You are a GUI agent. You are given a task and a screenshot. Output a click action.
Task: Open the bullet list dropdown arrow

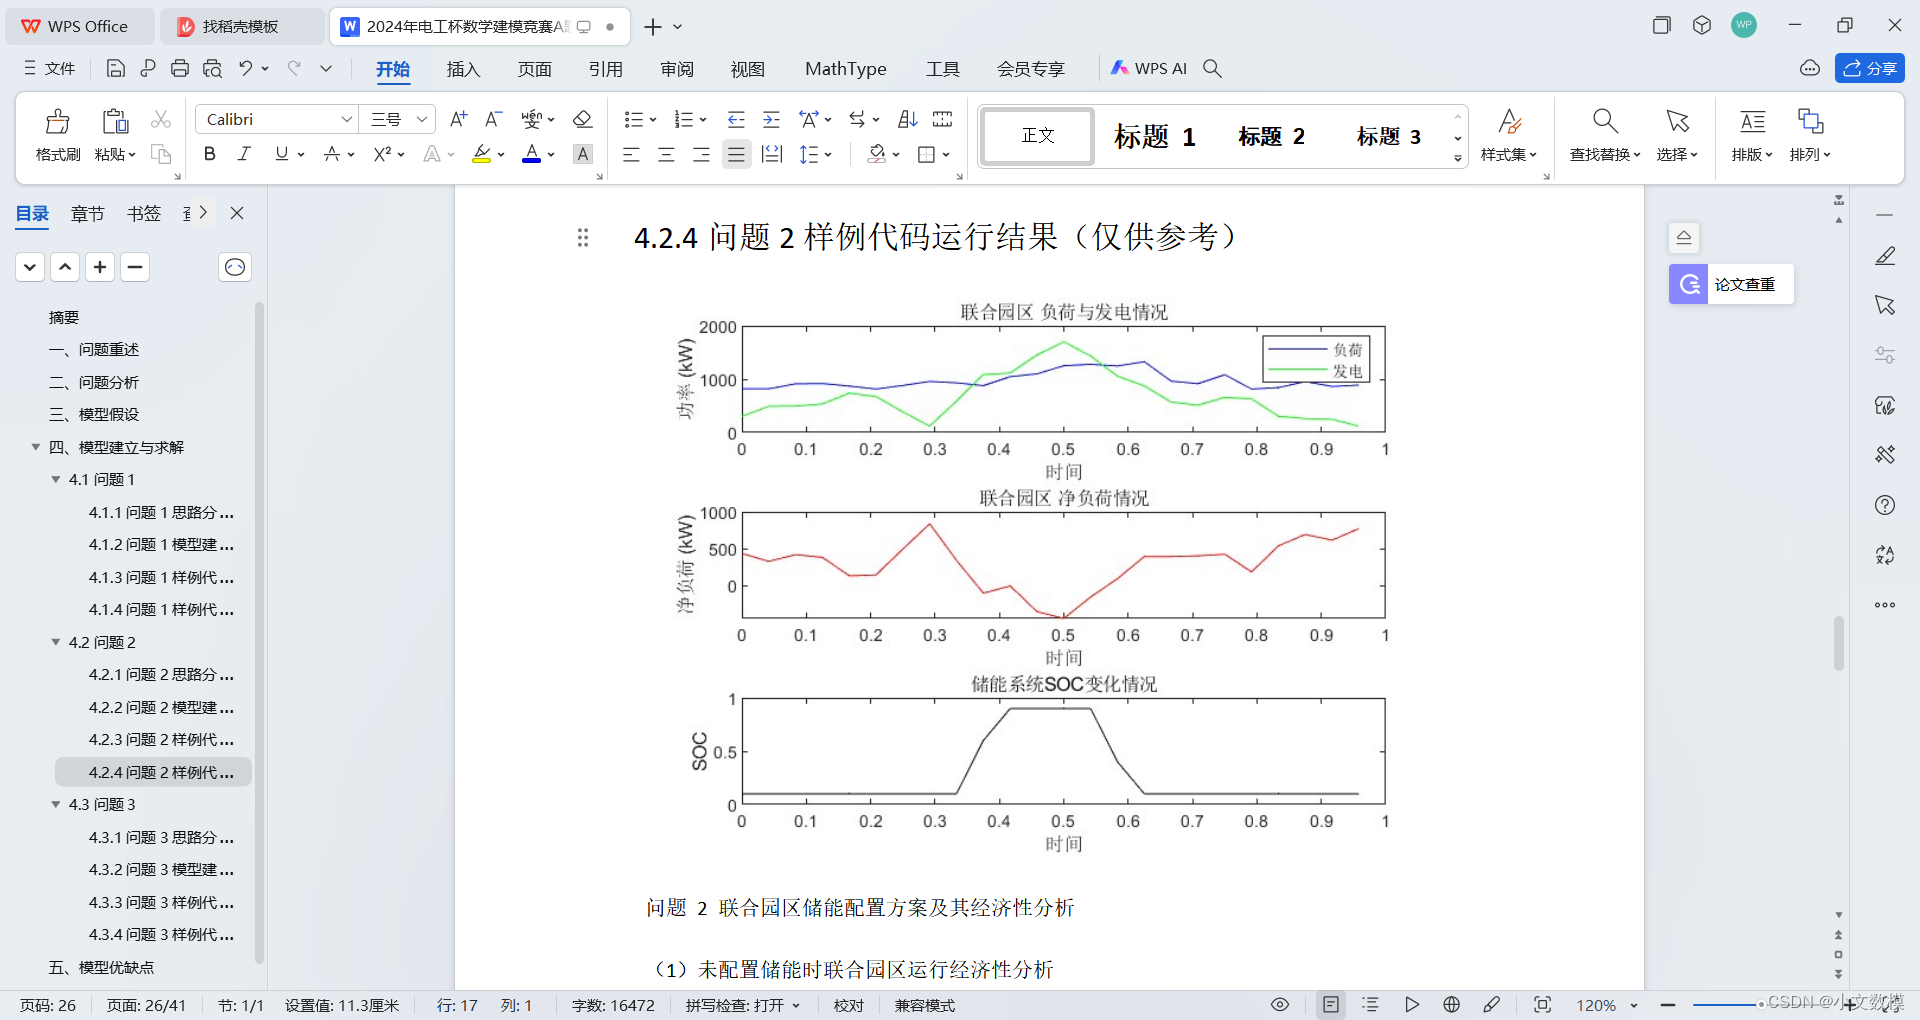(x=653, y=120)
